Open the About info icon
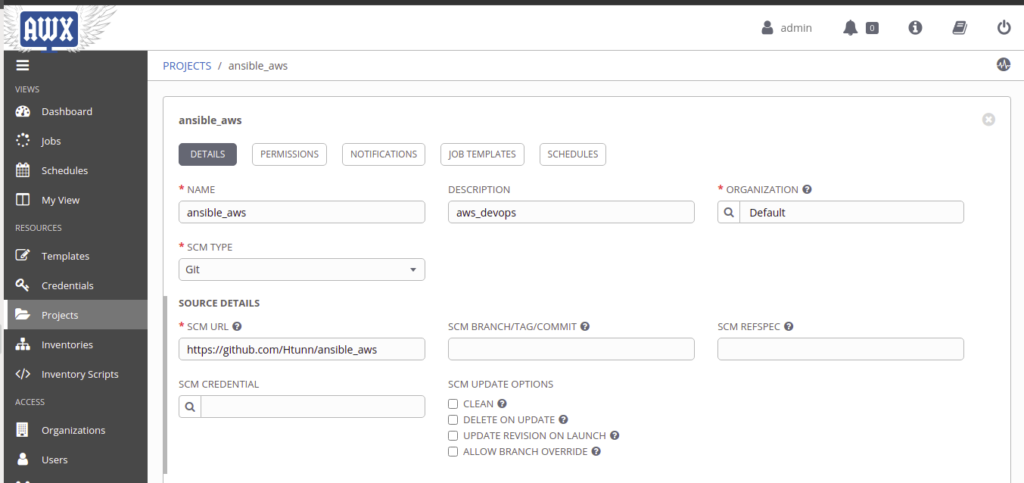The width and height of the screenshot is (1024, 483). coord(916,27)
